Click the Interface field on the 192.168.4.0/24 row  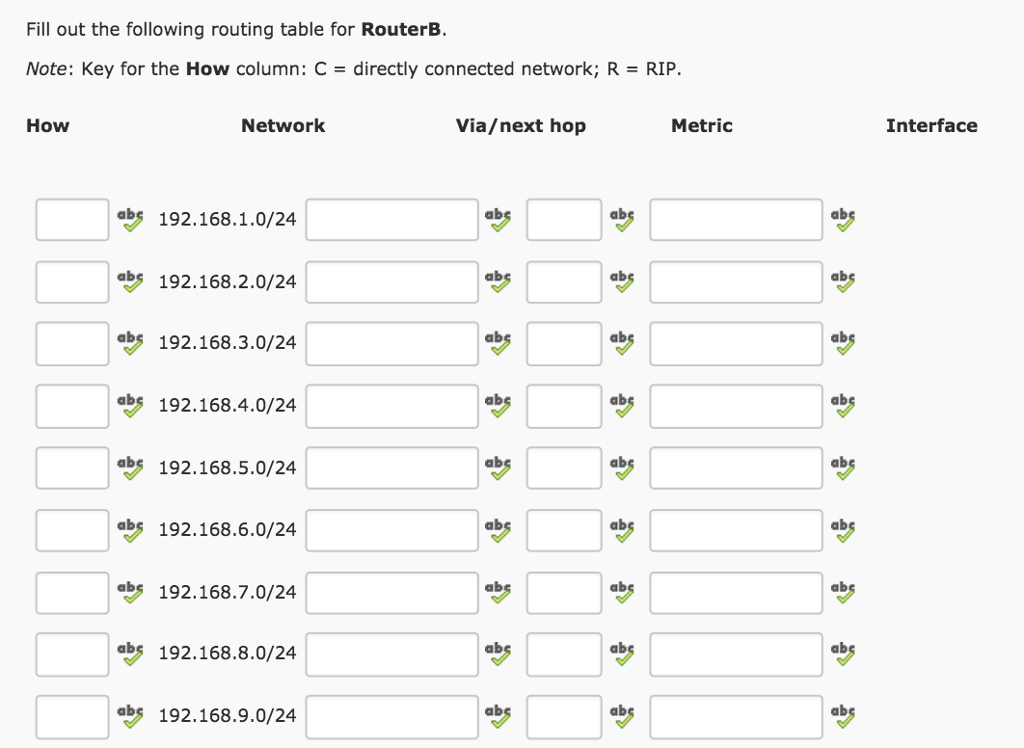735,405
